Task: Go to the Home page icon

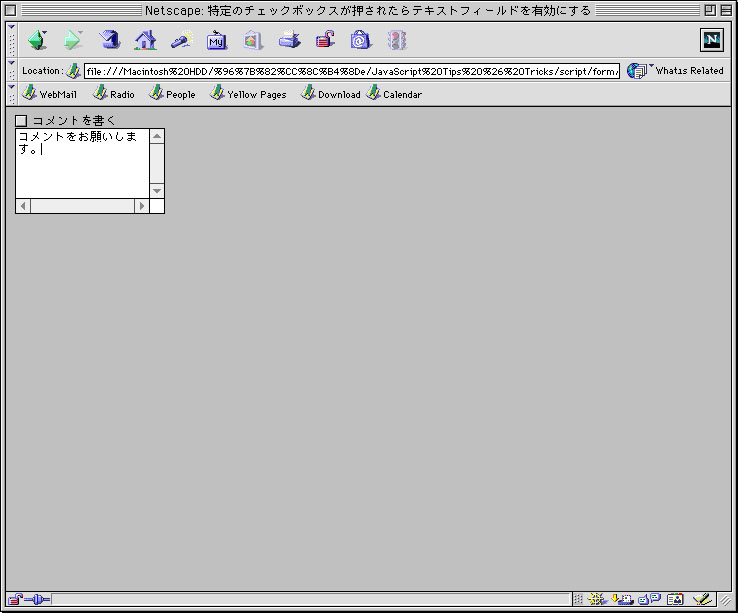Action: pos(145,40)
